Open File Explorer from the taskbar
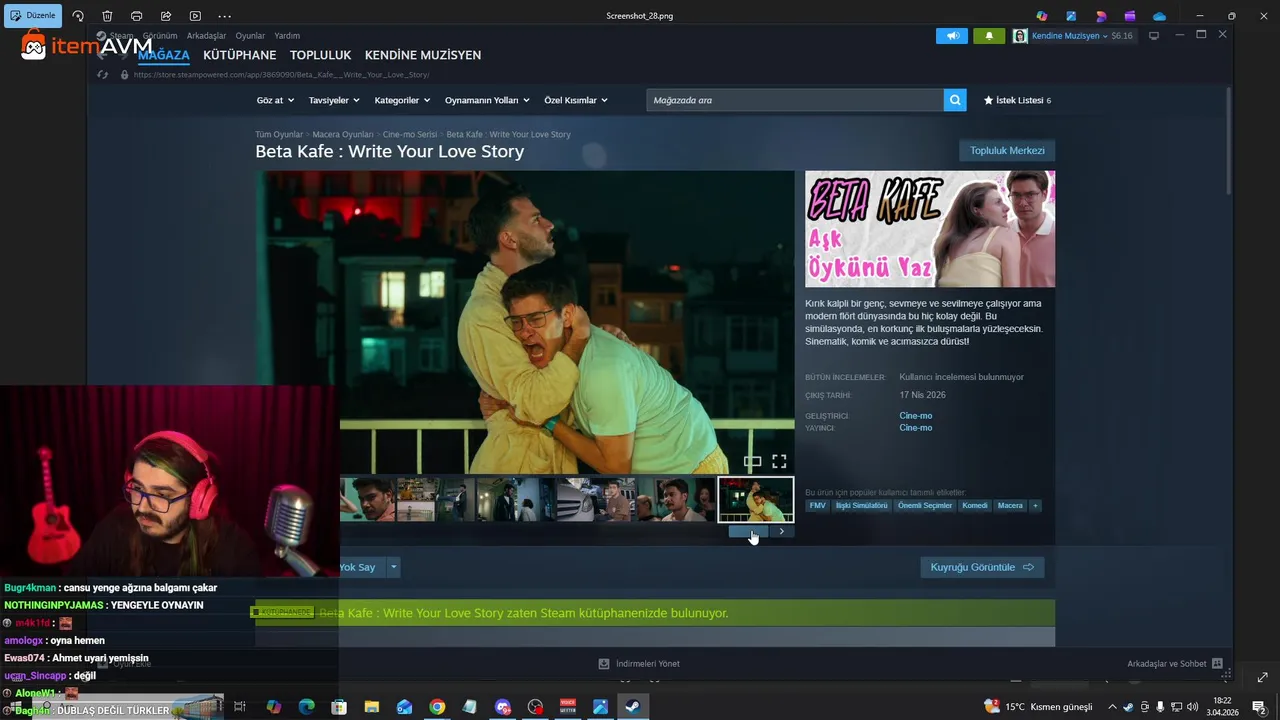This screenshot has width=1280, height=720. click(372, 707)
